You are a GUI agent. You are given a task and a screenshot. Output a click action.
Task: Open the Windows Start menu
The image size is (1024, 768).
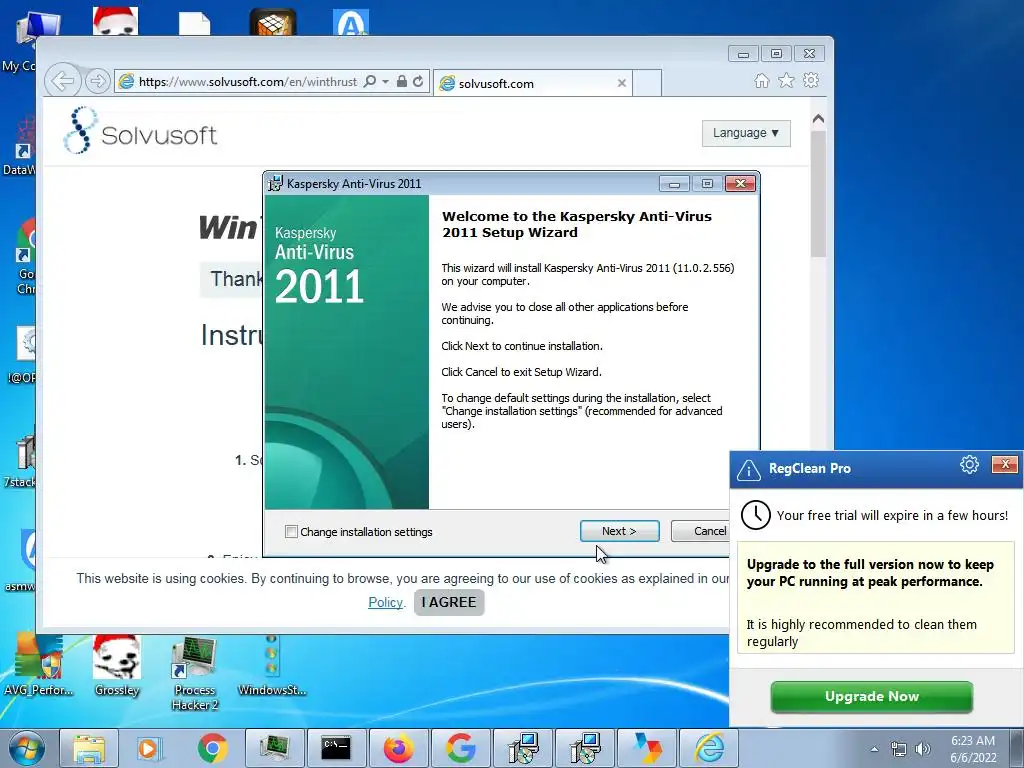tap(26, 748)
